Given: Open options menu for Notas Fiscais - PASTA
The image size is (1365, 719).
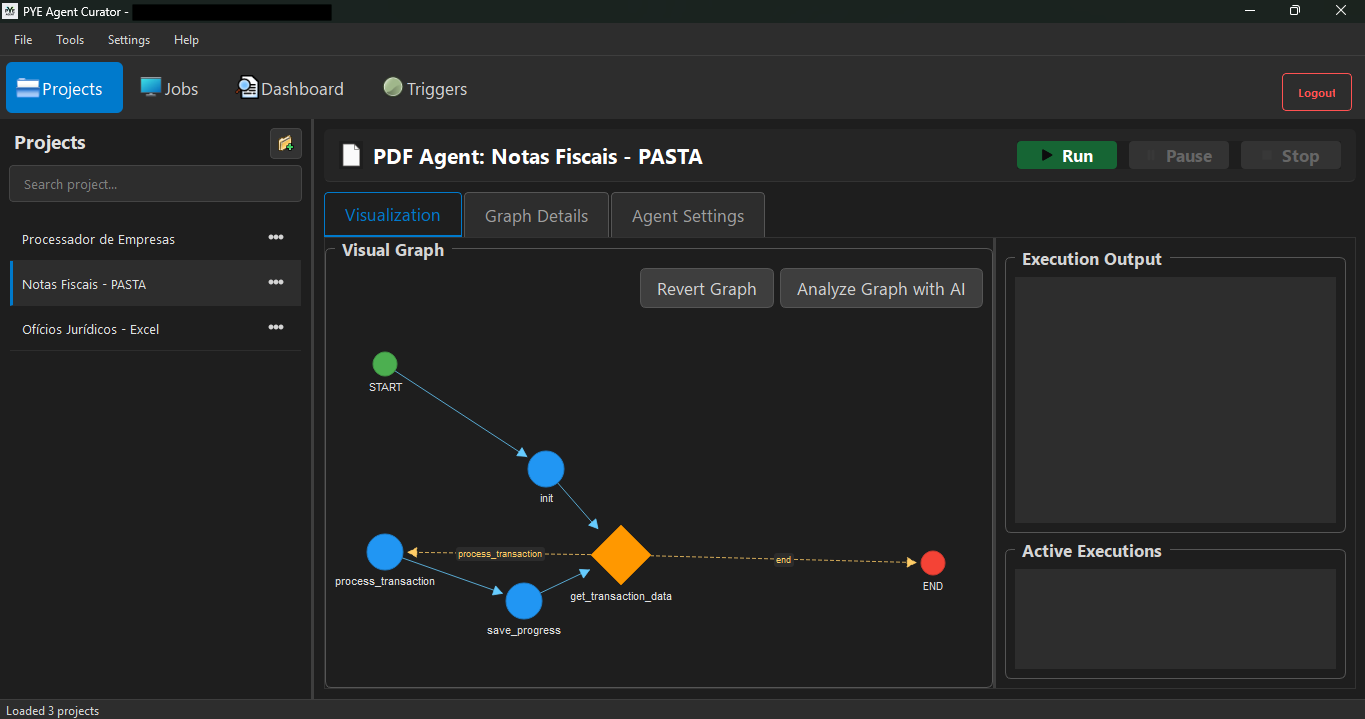Looking at the screenshot, I should (276, 283).
